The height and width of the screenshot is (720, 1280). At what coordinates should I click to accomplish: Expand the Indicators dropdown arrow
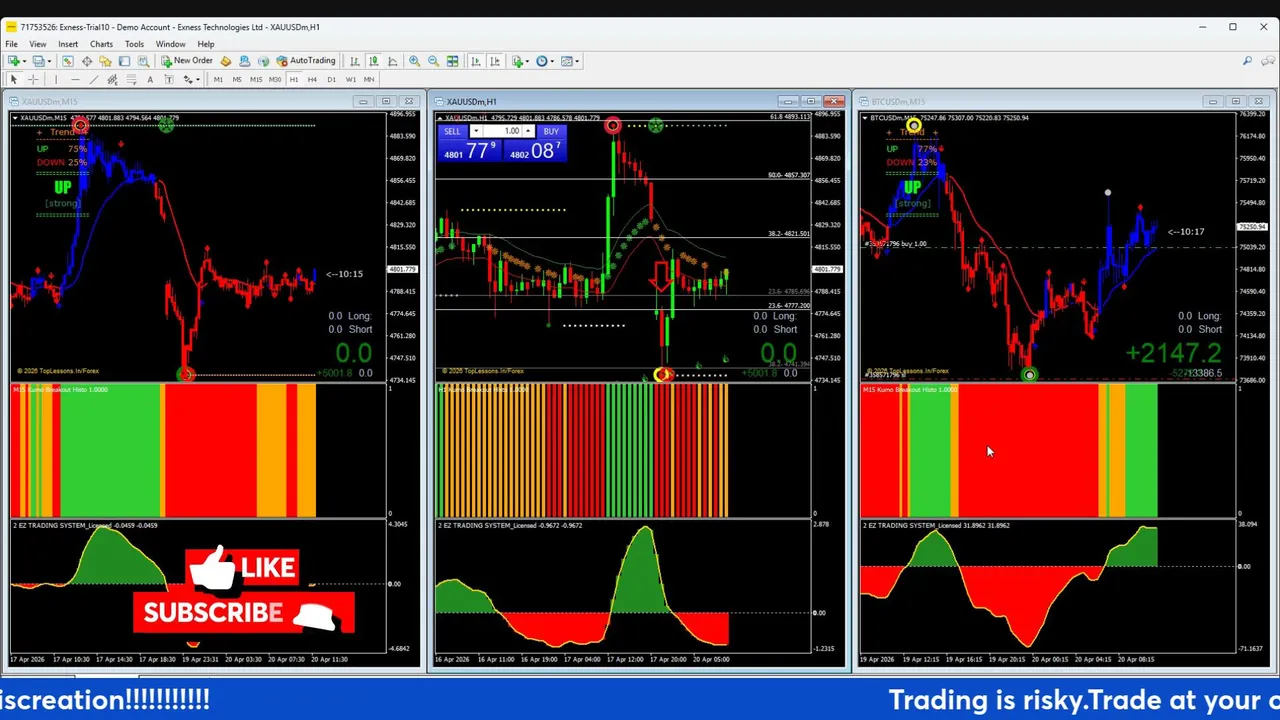point(527,61)
